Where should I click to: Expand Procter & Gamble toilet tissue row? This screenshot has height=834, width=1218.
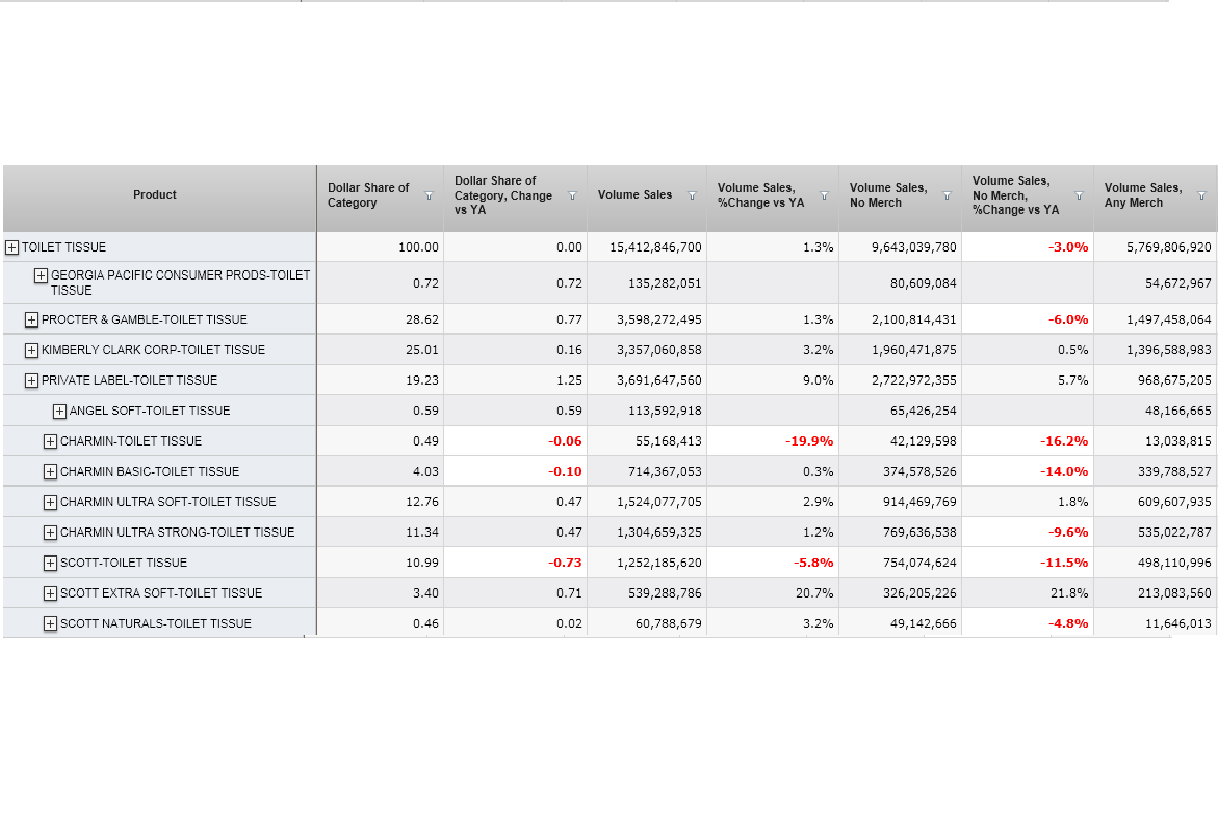point(32,320)
